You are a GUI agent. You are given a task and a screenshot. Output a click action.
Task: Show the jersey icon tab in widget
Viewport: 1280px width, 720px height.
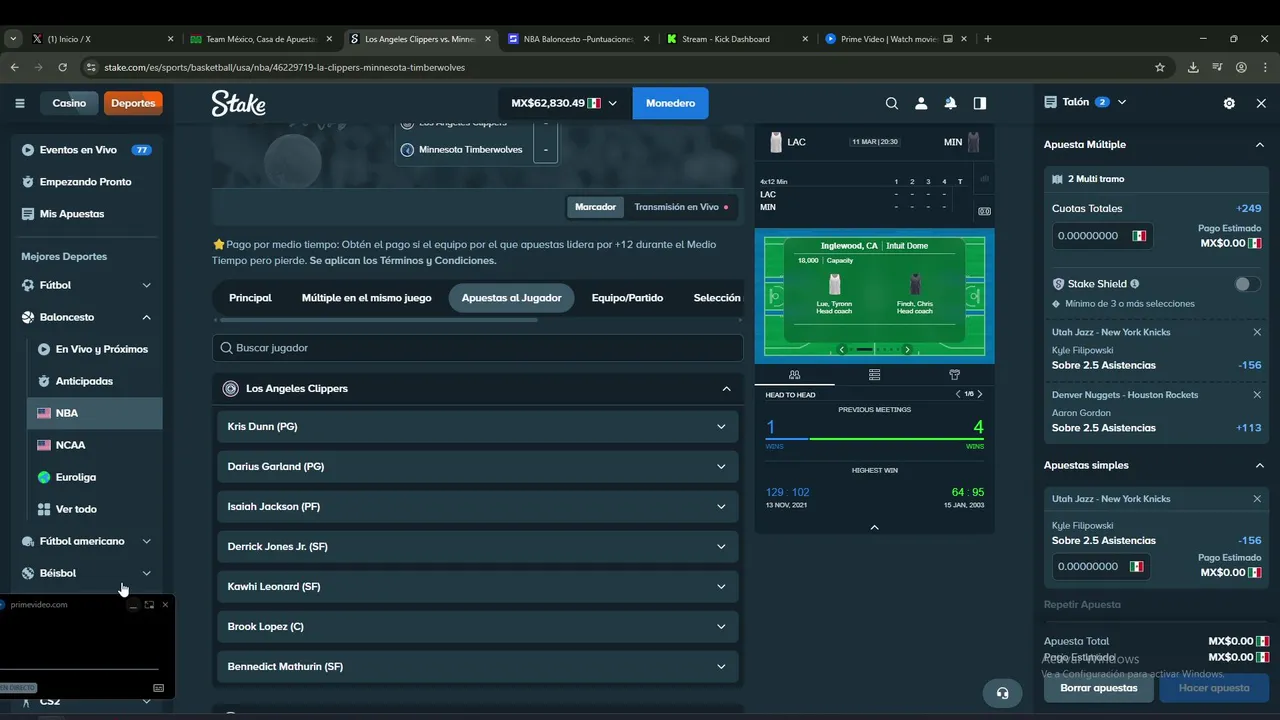point(954,375)
